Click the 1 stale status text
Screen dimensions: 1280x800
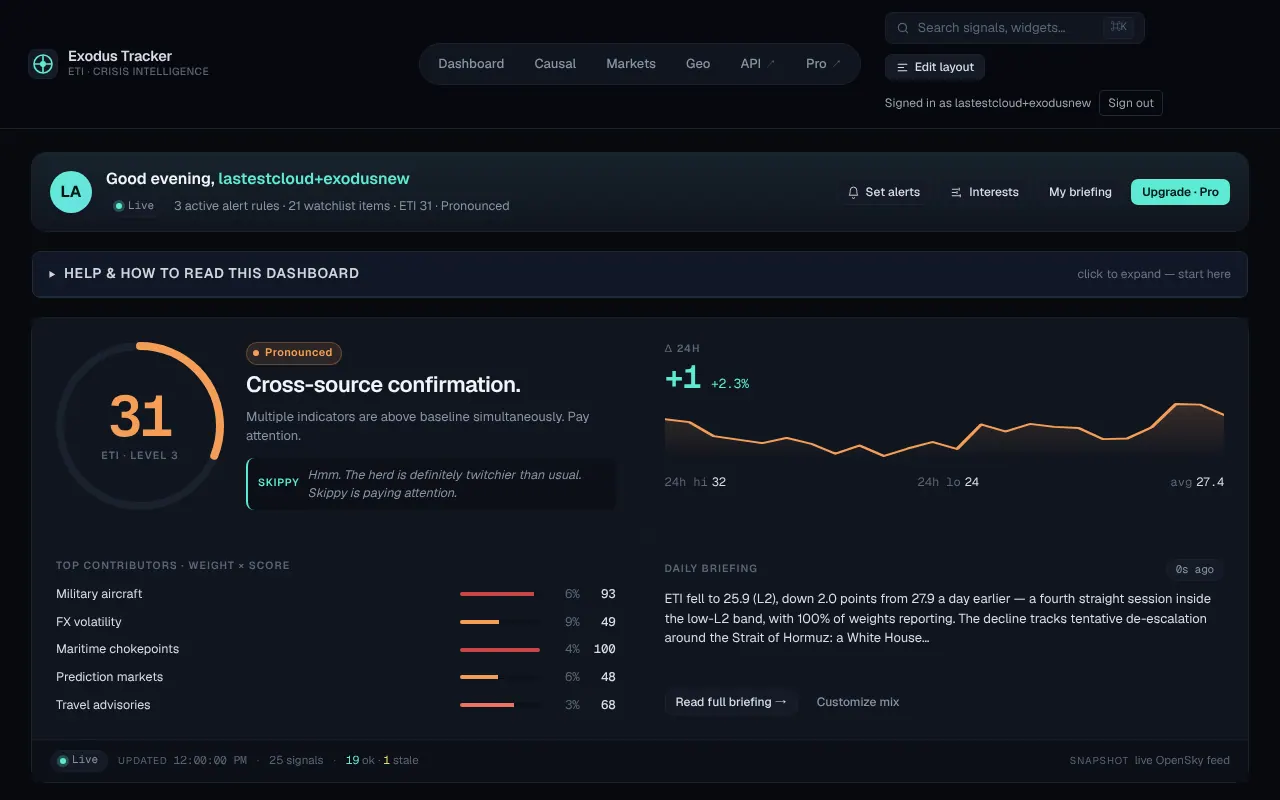coord(401,760)
